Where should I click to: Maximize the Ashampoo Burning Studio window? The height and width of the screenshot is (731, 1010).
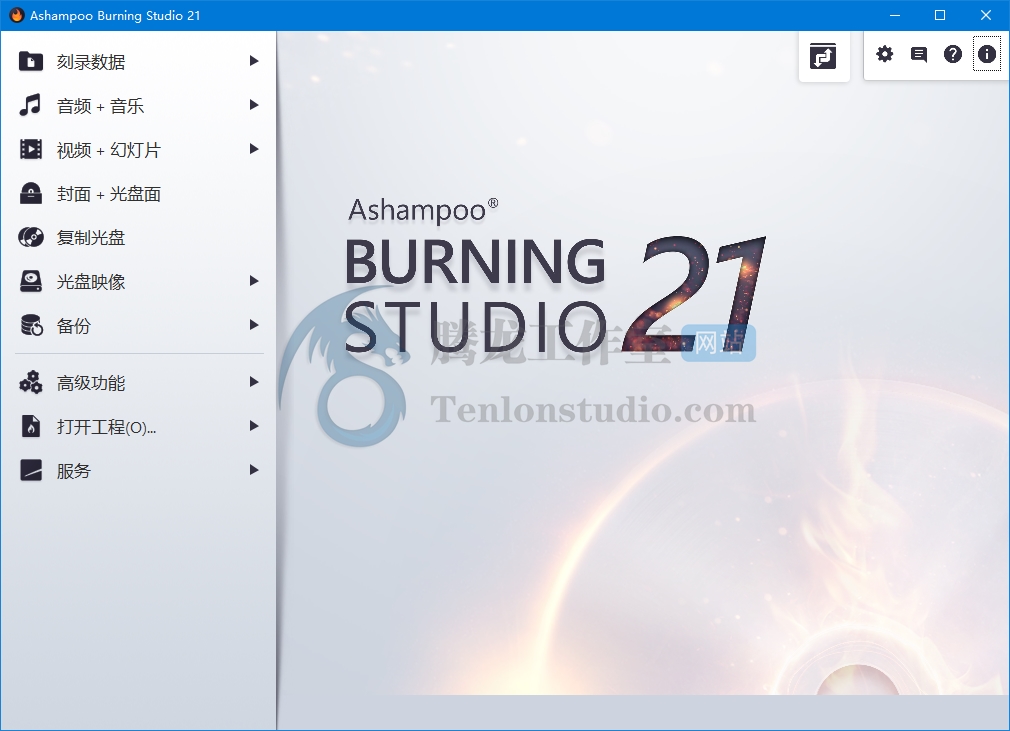(x=940, y=15)
